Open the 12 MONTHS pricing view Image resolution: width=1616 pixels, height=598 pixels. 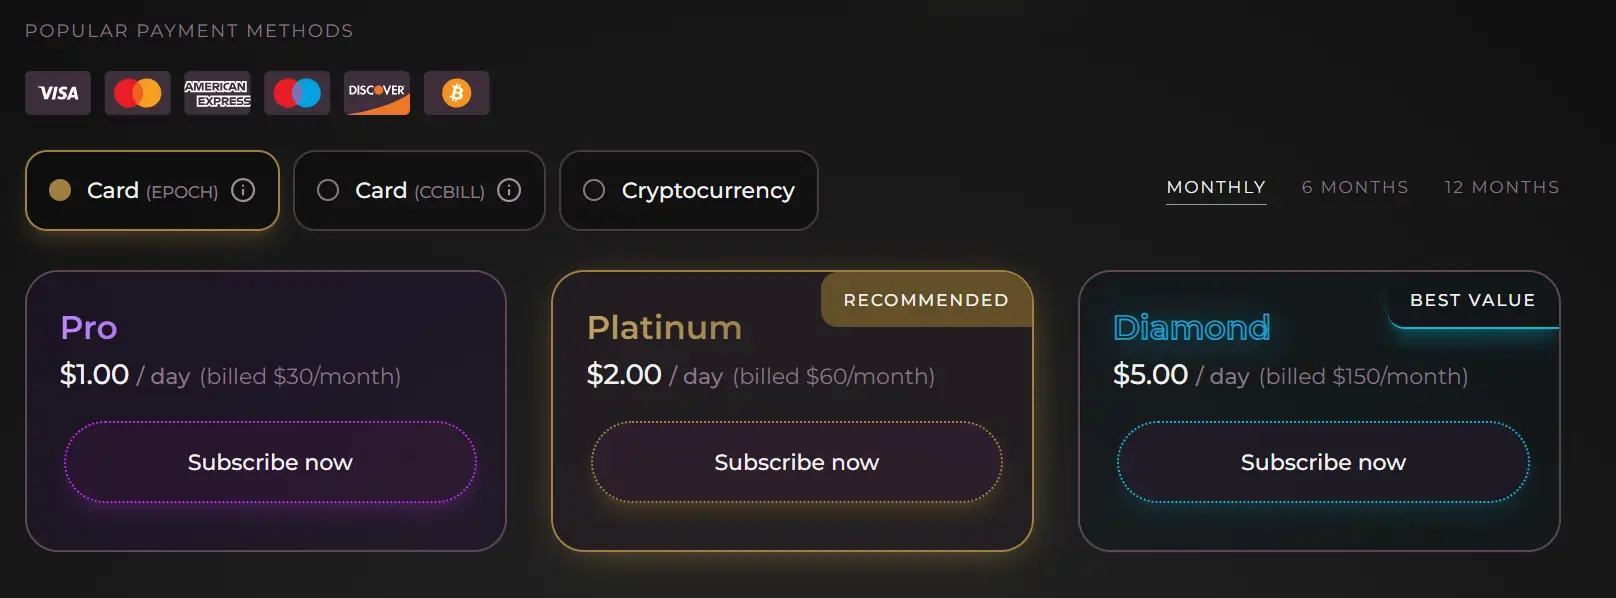pos(1500,187)
